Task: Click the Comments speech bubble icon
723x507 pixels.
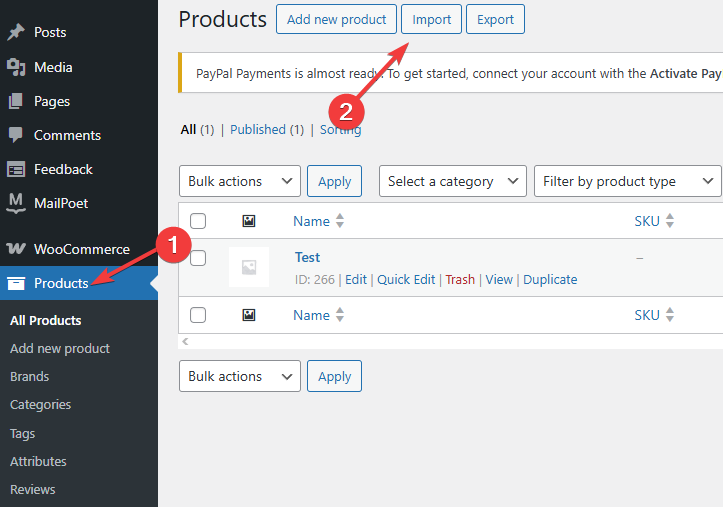Action: 16,135
